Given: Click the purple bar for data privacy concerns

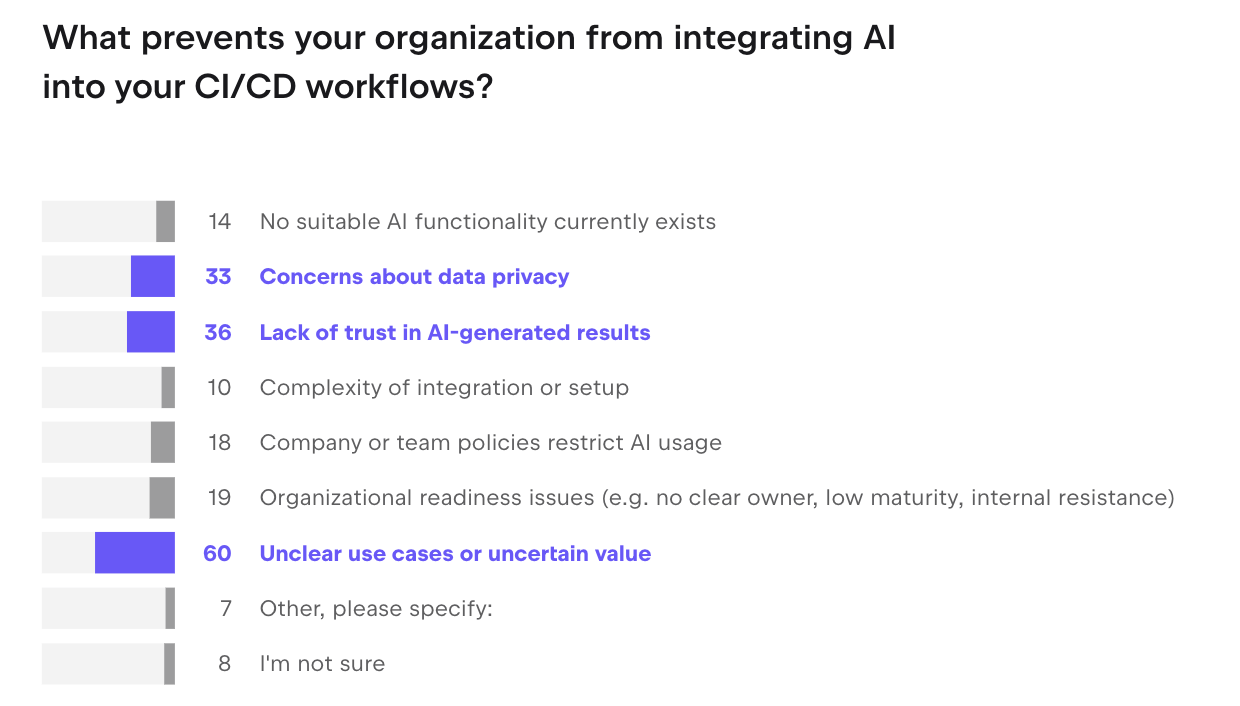Looking at the screenshot, I should [153, 277].
